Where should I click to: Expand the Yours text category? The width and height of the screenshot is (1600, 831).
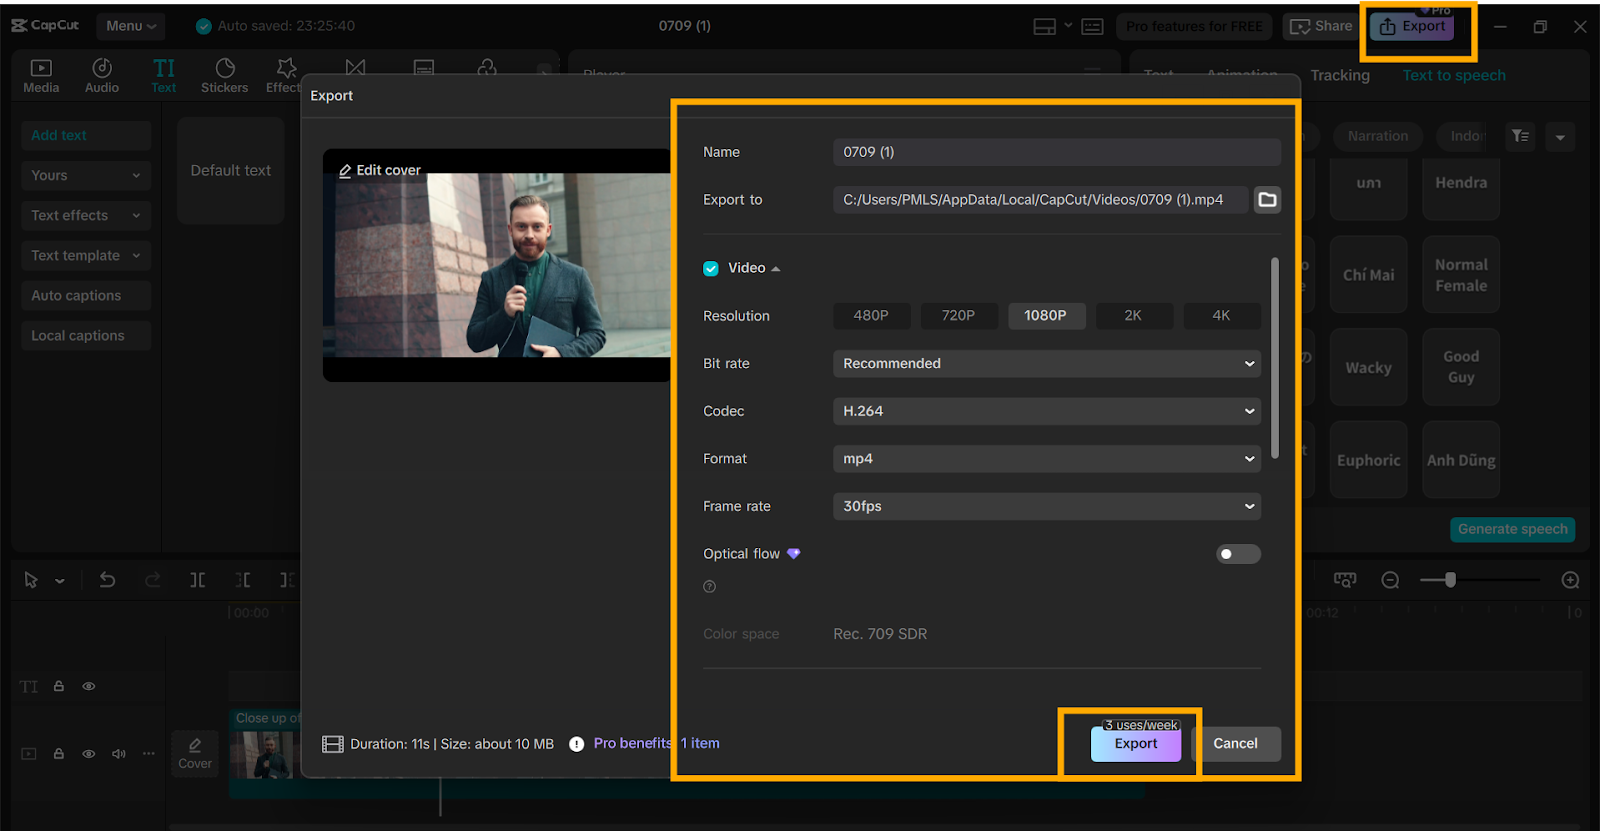85,175
